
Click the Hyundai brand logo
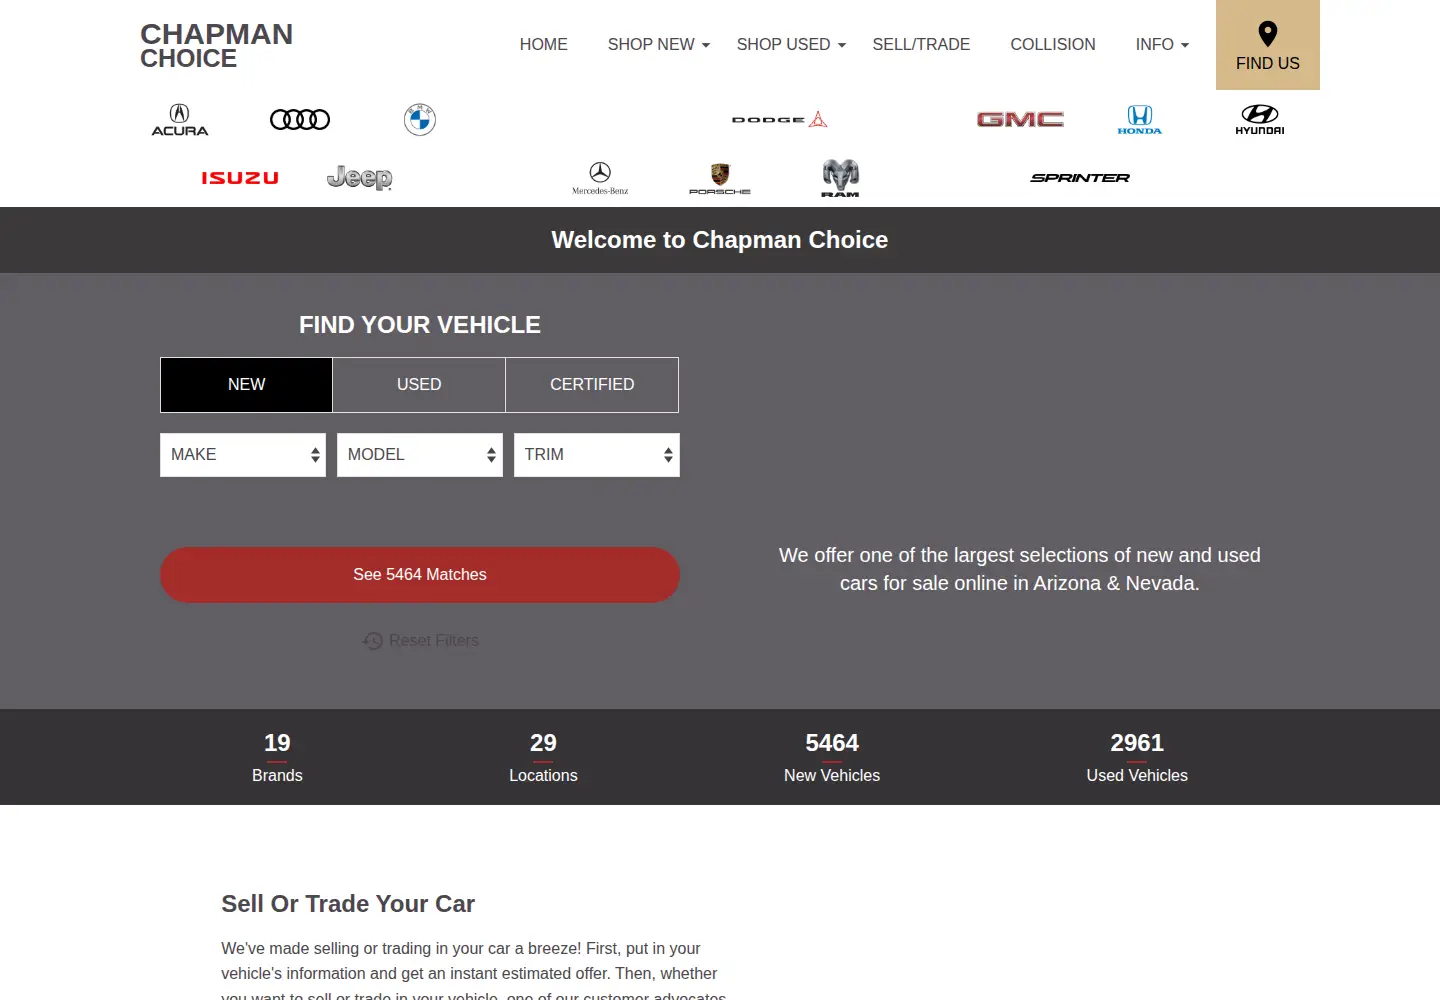click(1260, 120)
